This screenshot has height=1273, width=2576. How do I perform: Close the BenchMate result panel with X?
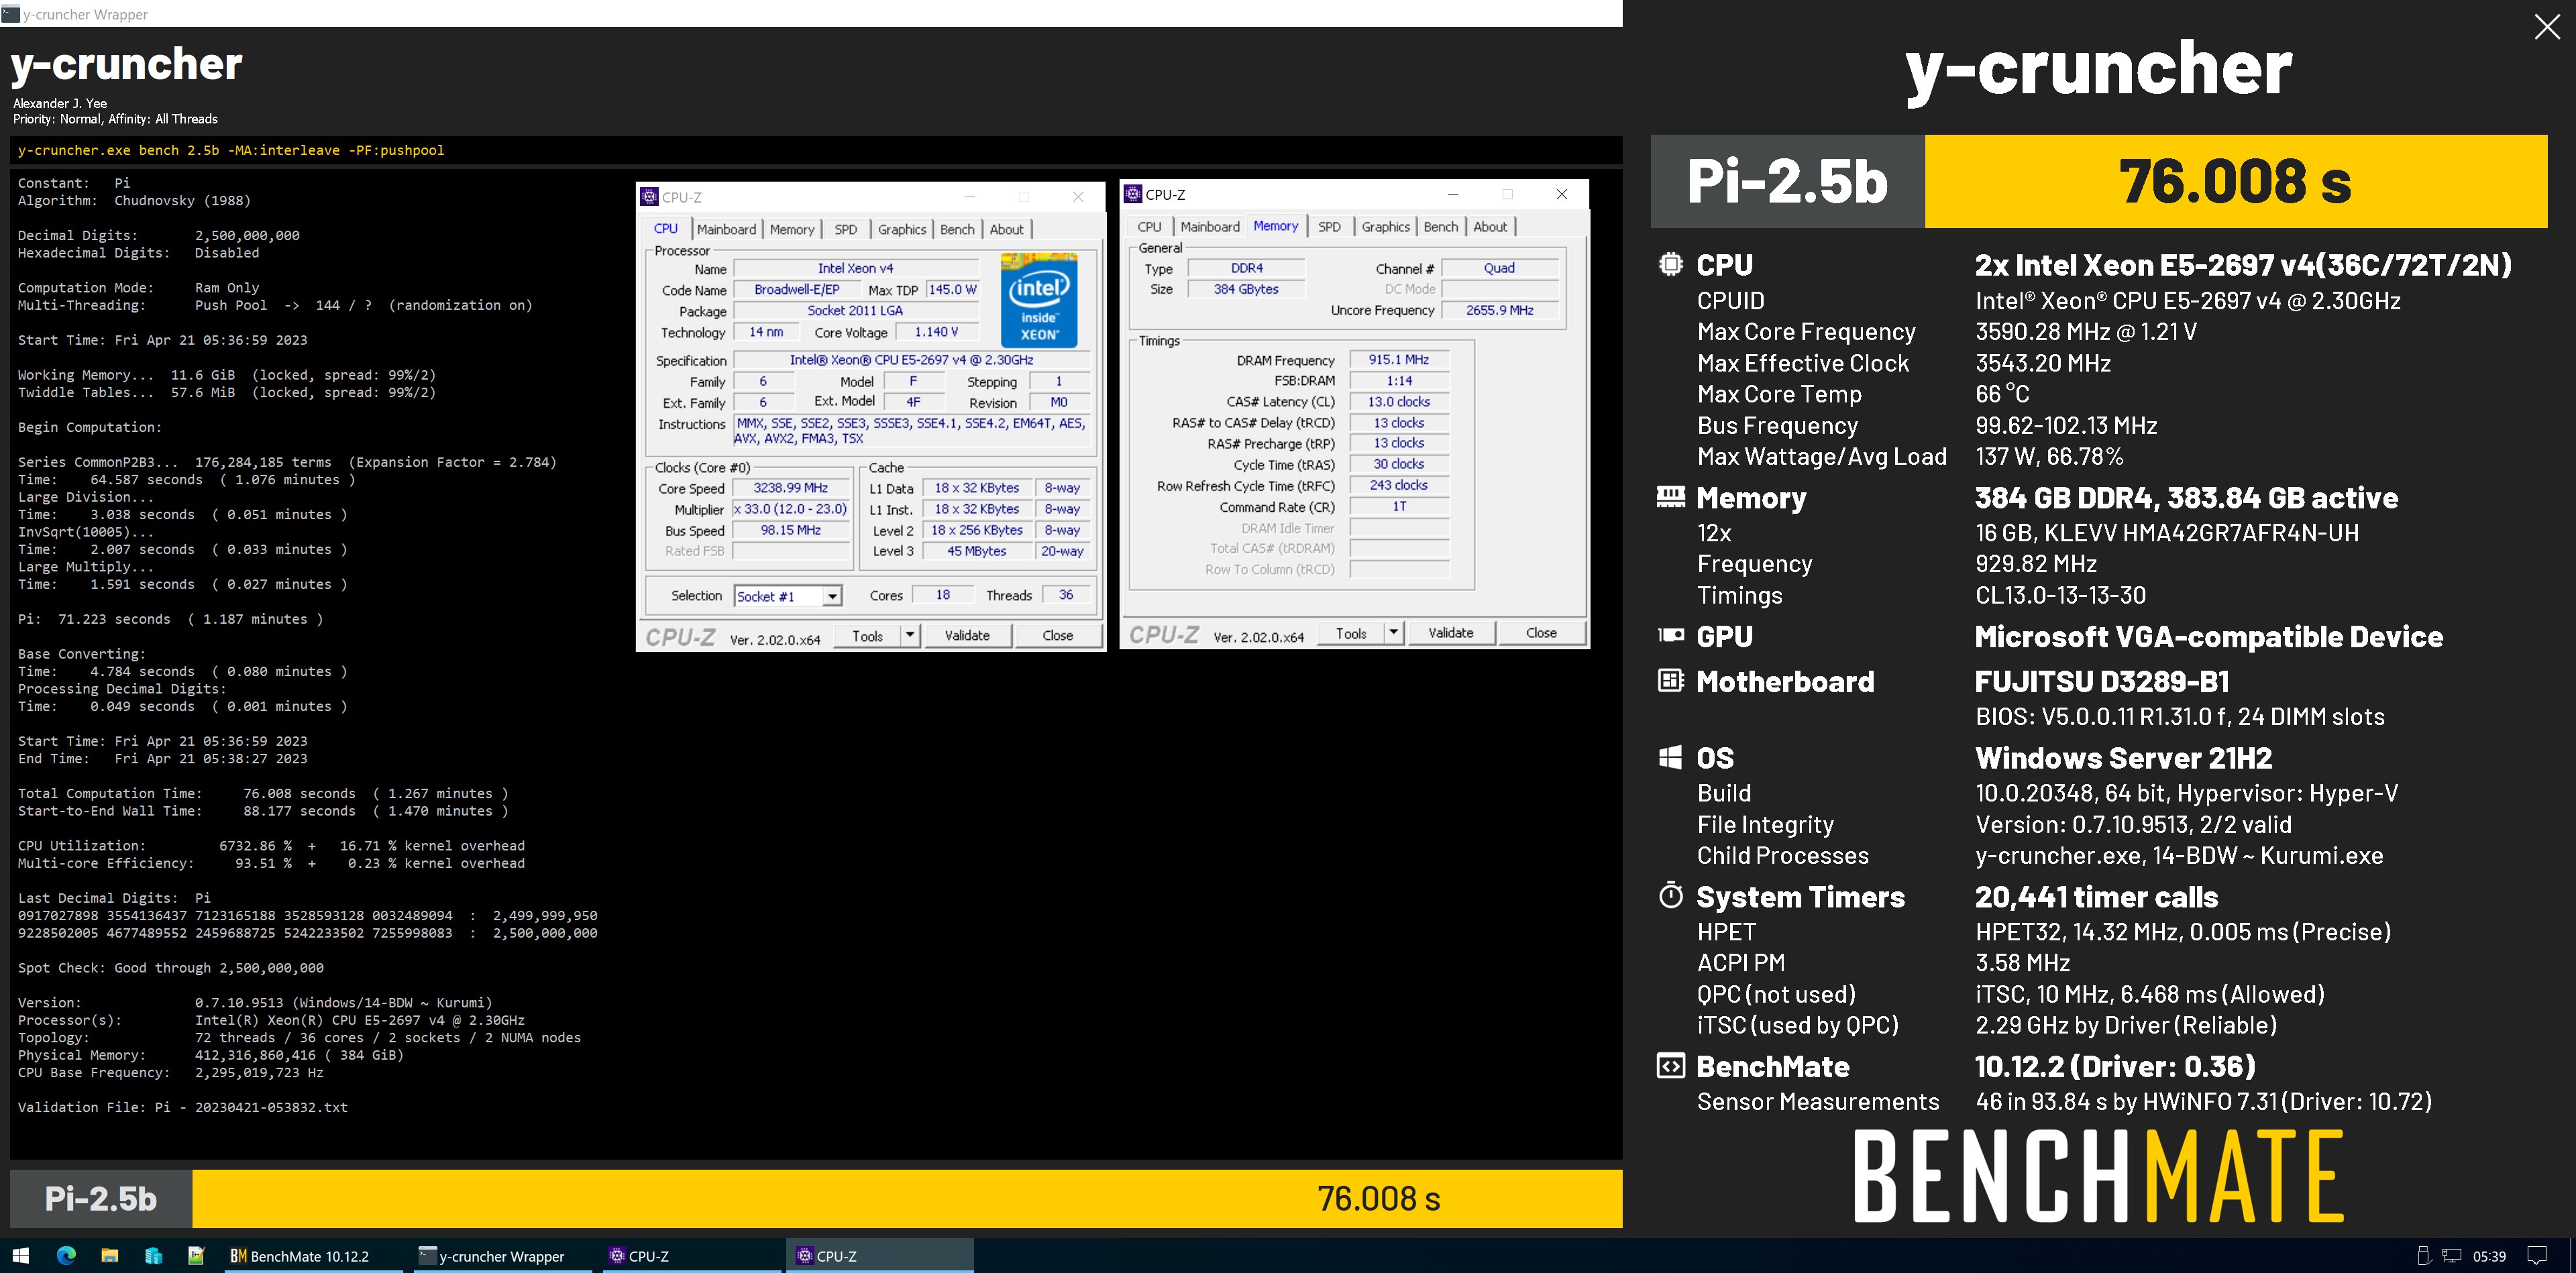point(2547,26)
